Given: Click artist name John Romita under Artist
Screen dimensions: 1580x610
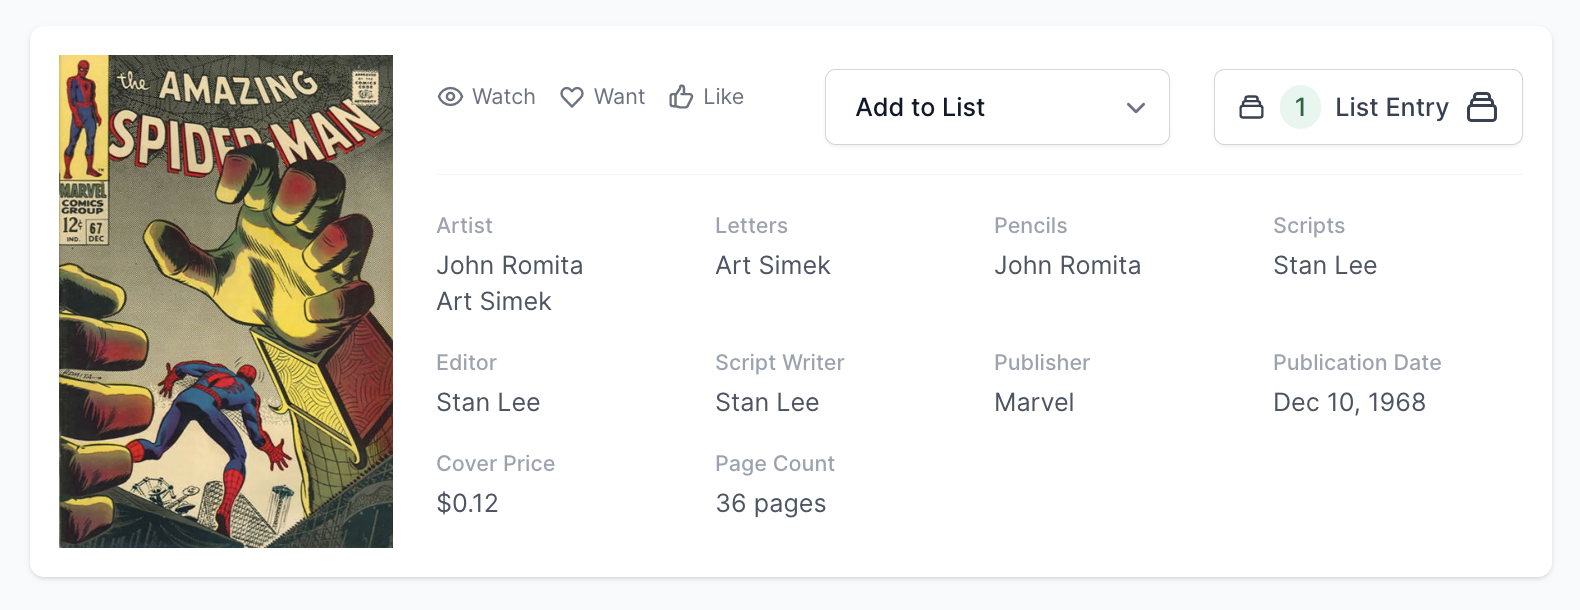Looking at the screenshot, I should [509, 265].
